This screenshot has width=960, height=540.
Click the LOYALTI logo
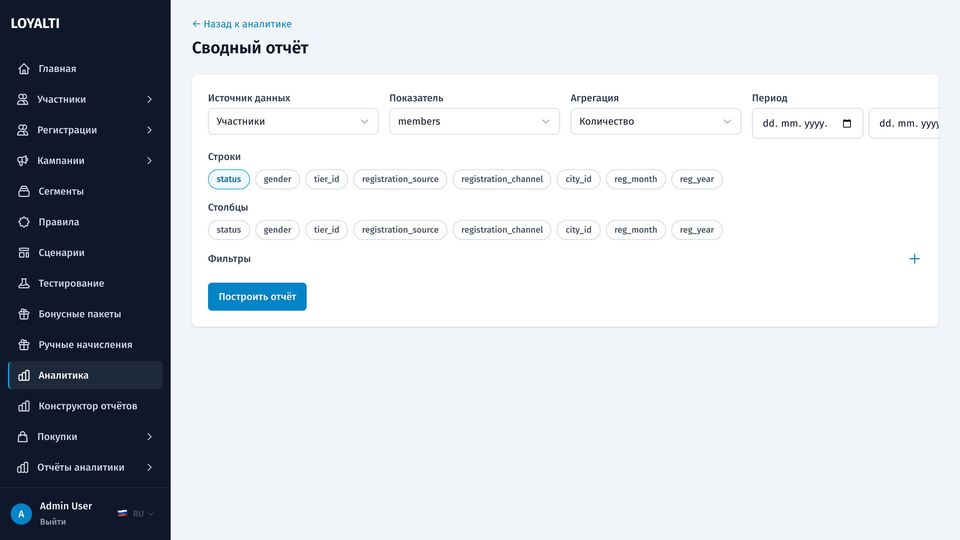(x=35, y=23)
